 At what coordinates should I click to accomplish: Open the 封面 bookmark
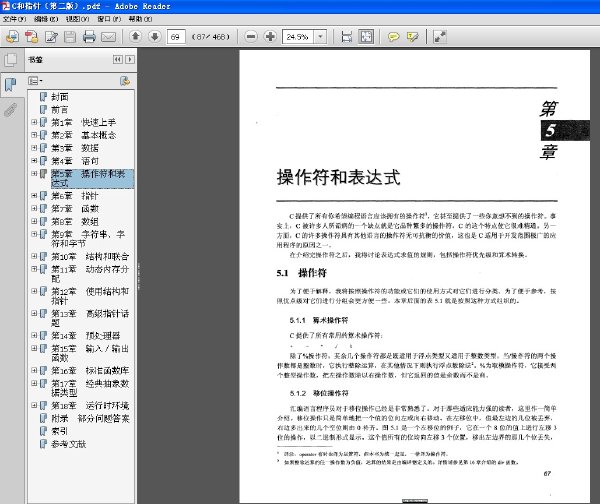pyautogui.click(x=60, y=97)
